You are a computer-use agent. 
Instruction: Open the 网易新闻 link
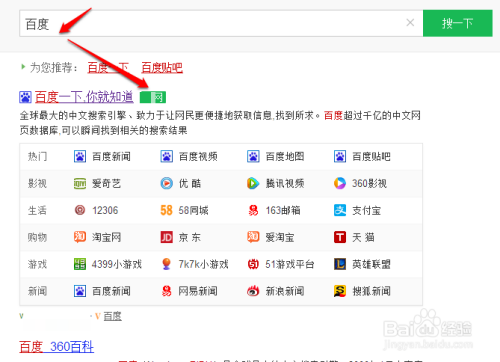click(198, 291)
